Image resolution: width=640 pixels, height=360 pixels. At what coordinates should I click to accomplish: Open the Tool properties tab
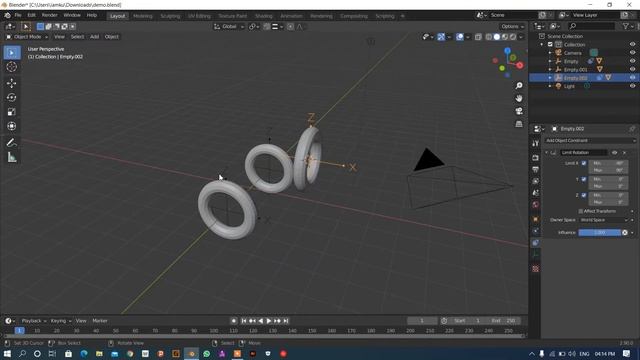pos(536,143)
